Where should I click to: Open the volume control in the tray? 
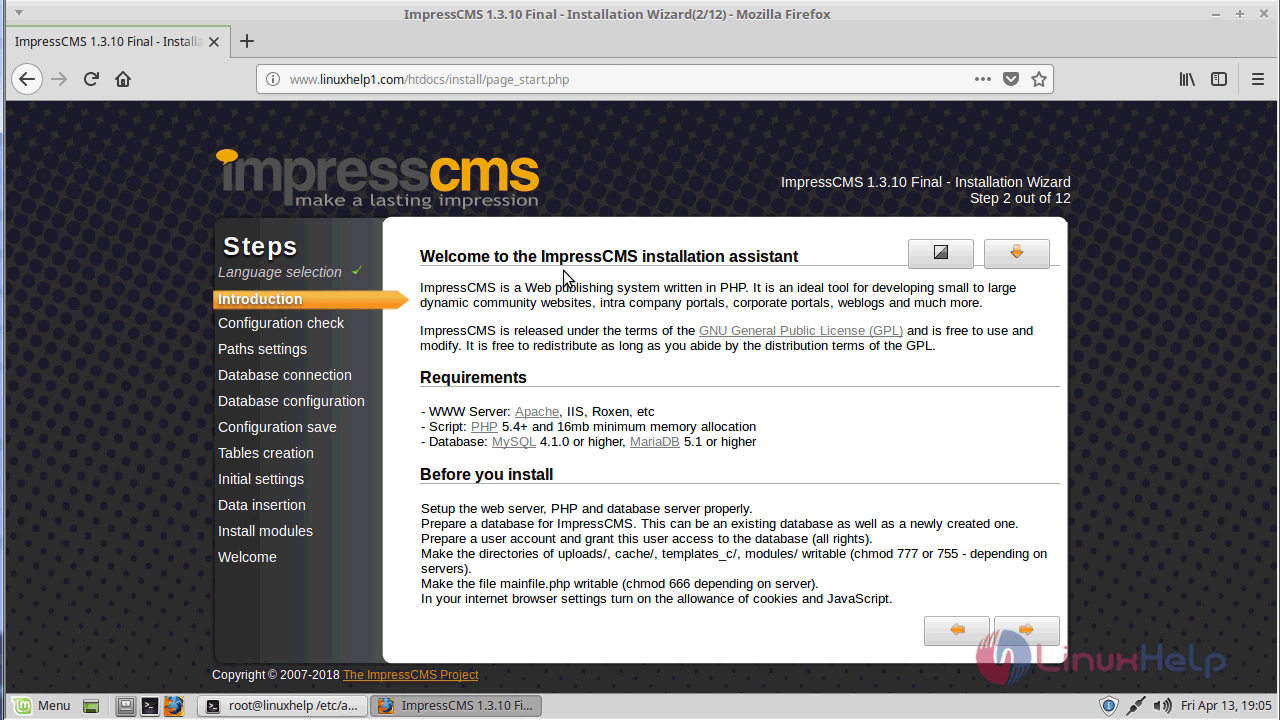[1161, 706]
